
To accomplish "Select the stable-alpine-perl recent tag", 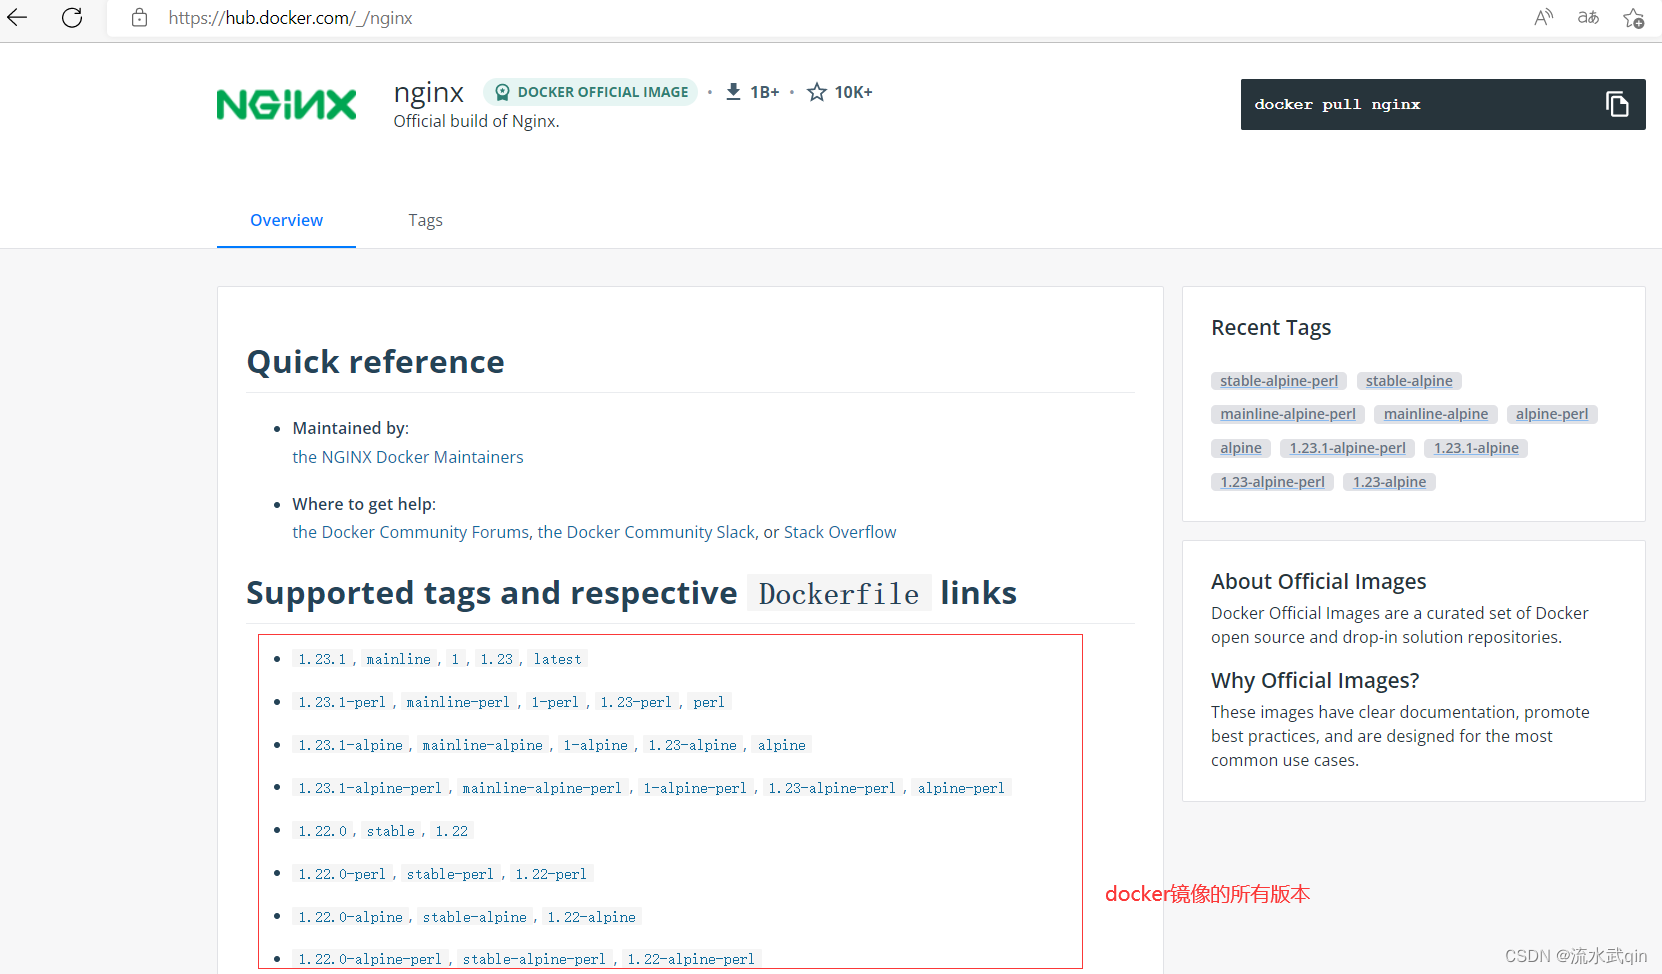I will 1279,381.
